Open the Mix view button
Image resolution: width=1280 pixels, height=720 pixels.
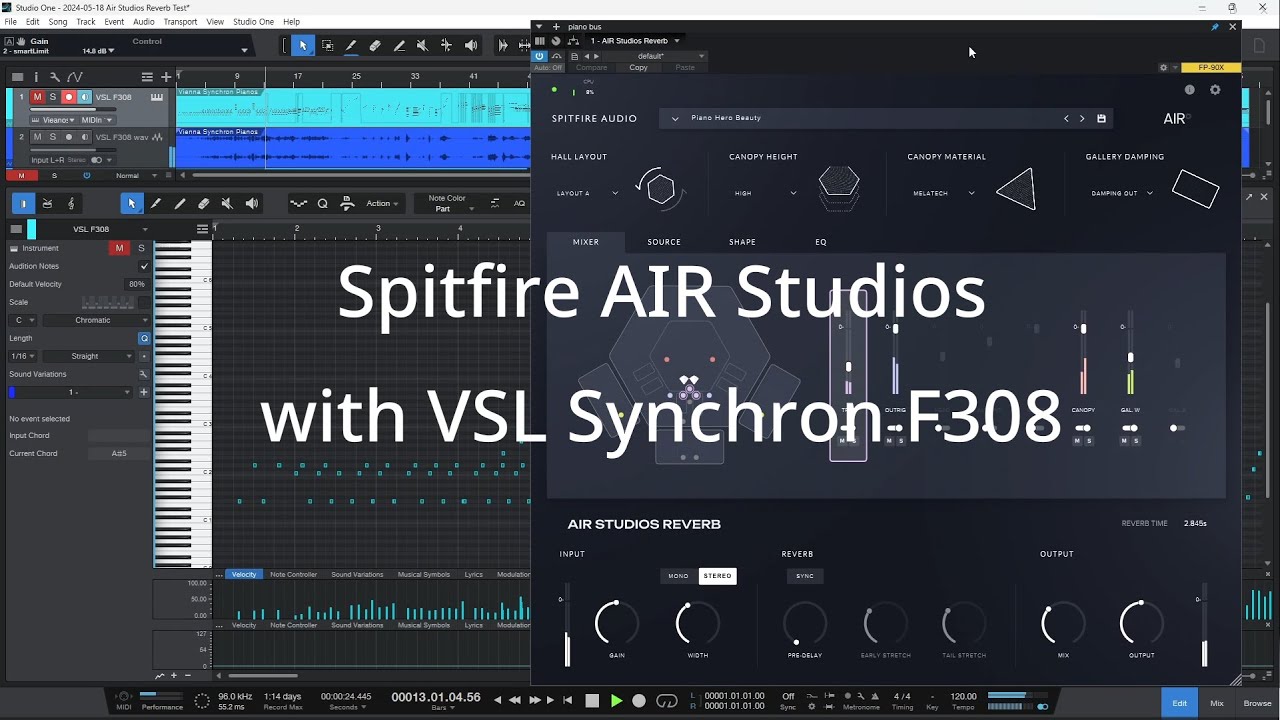[x=1217, y=703]
